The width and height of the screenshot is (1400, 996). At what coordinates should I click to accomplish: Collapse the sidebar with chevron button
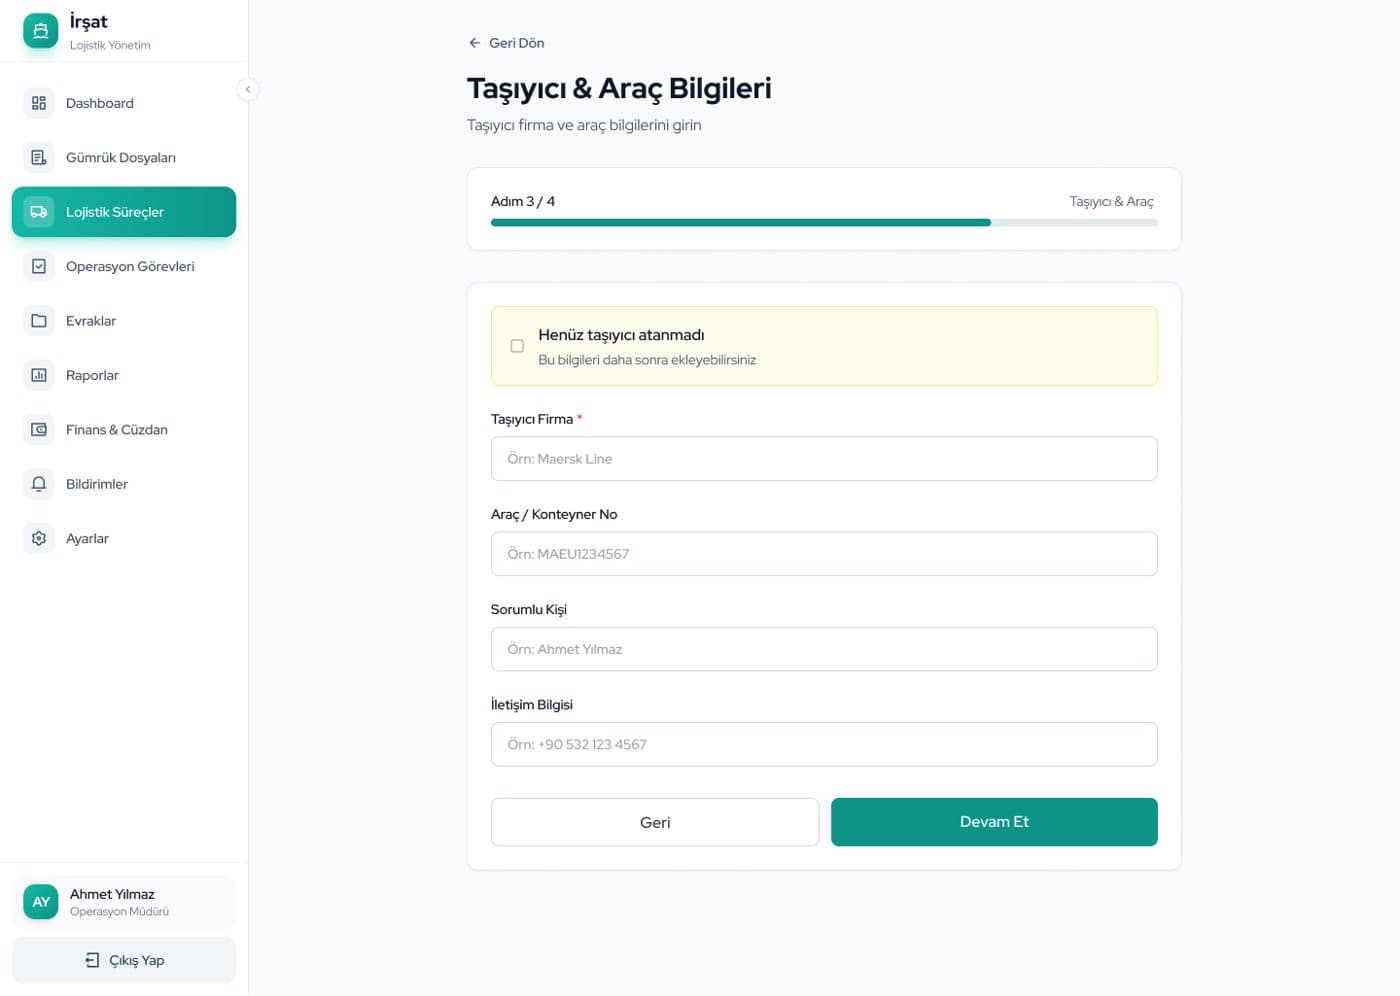248,90
